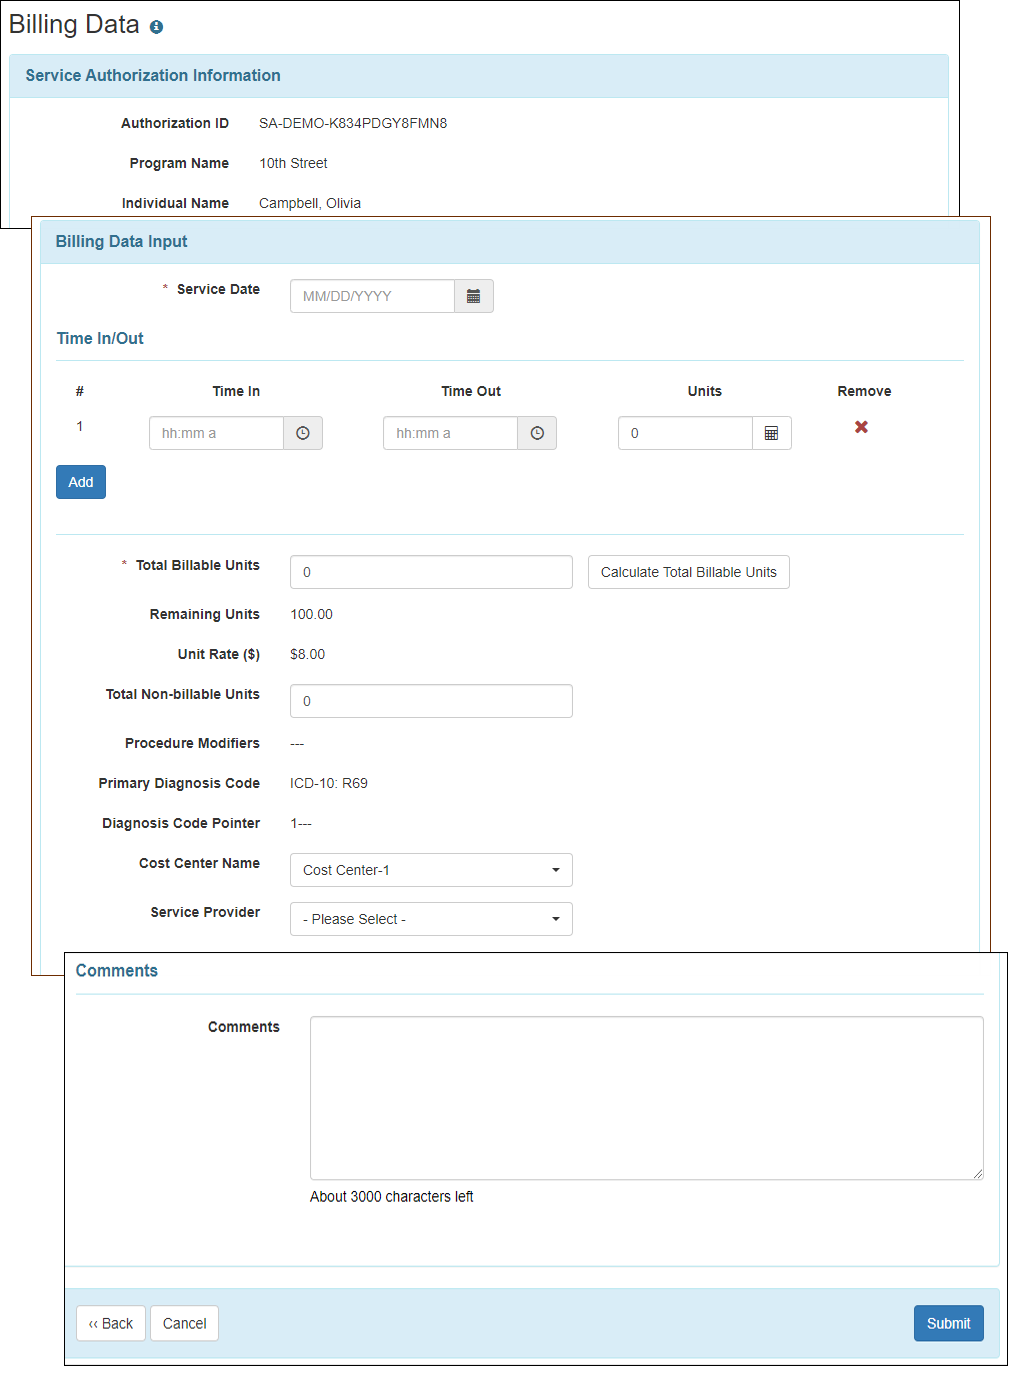Remove time row 1 with the red X

coord(861,427)
